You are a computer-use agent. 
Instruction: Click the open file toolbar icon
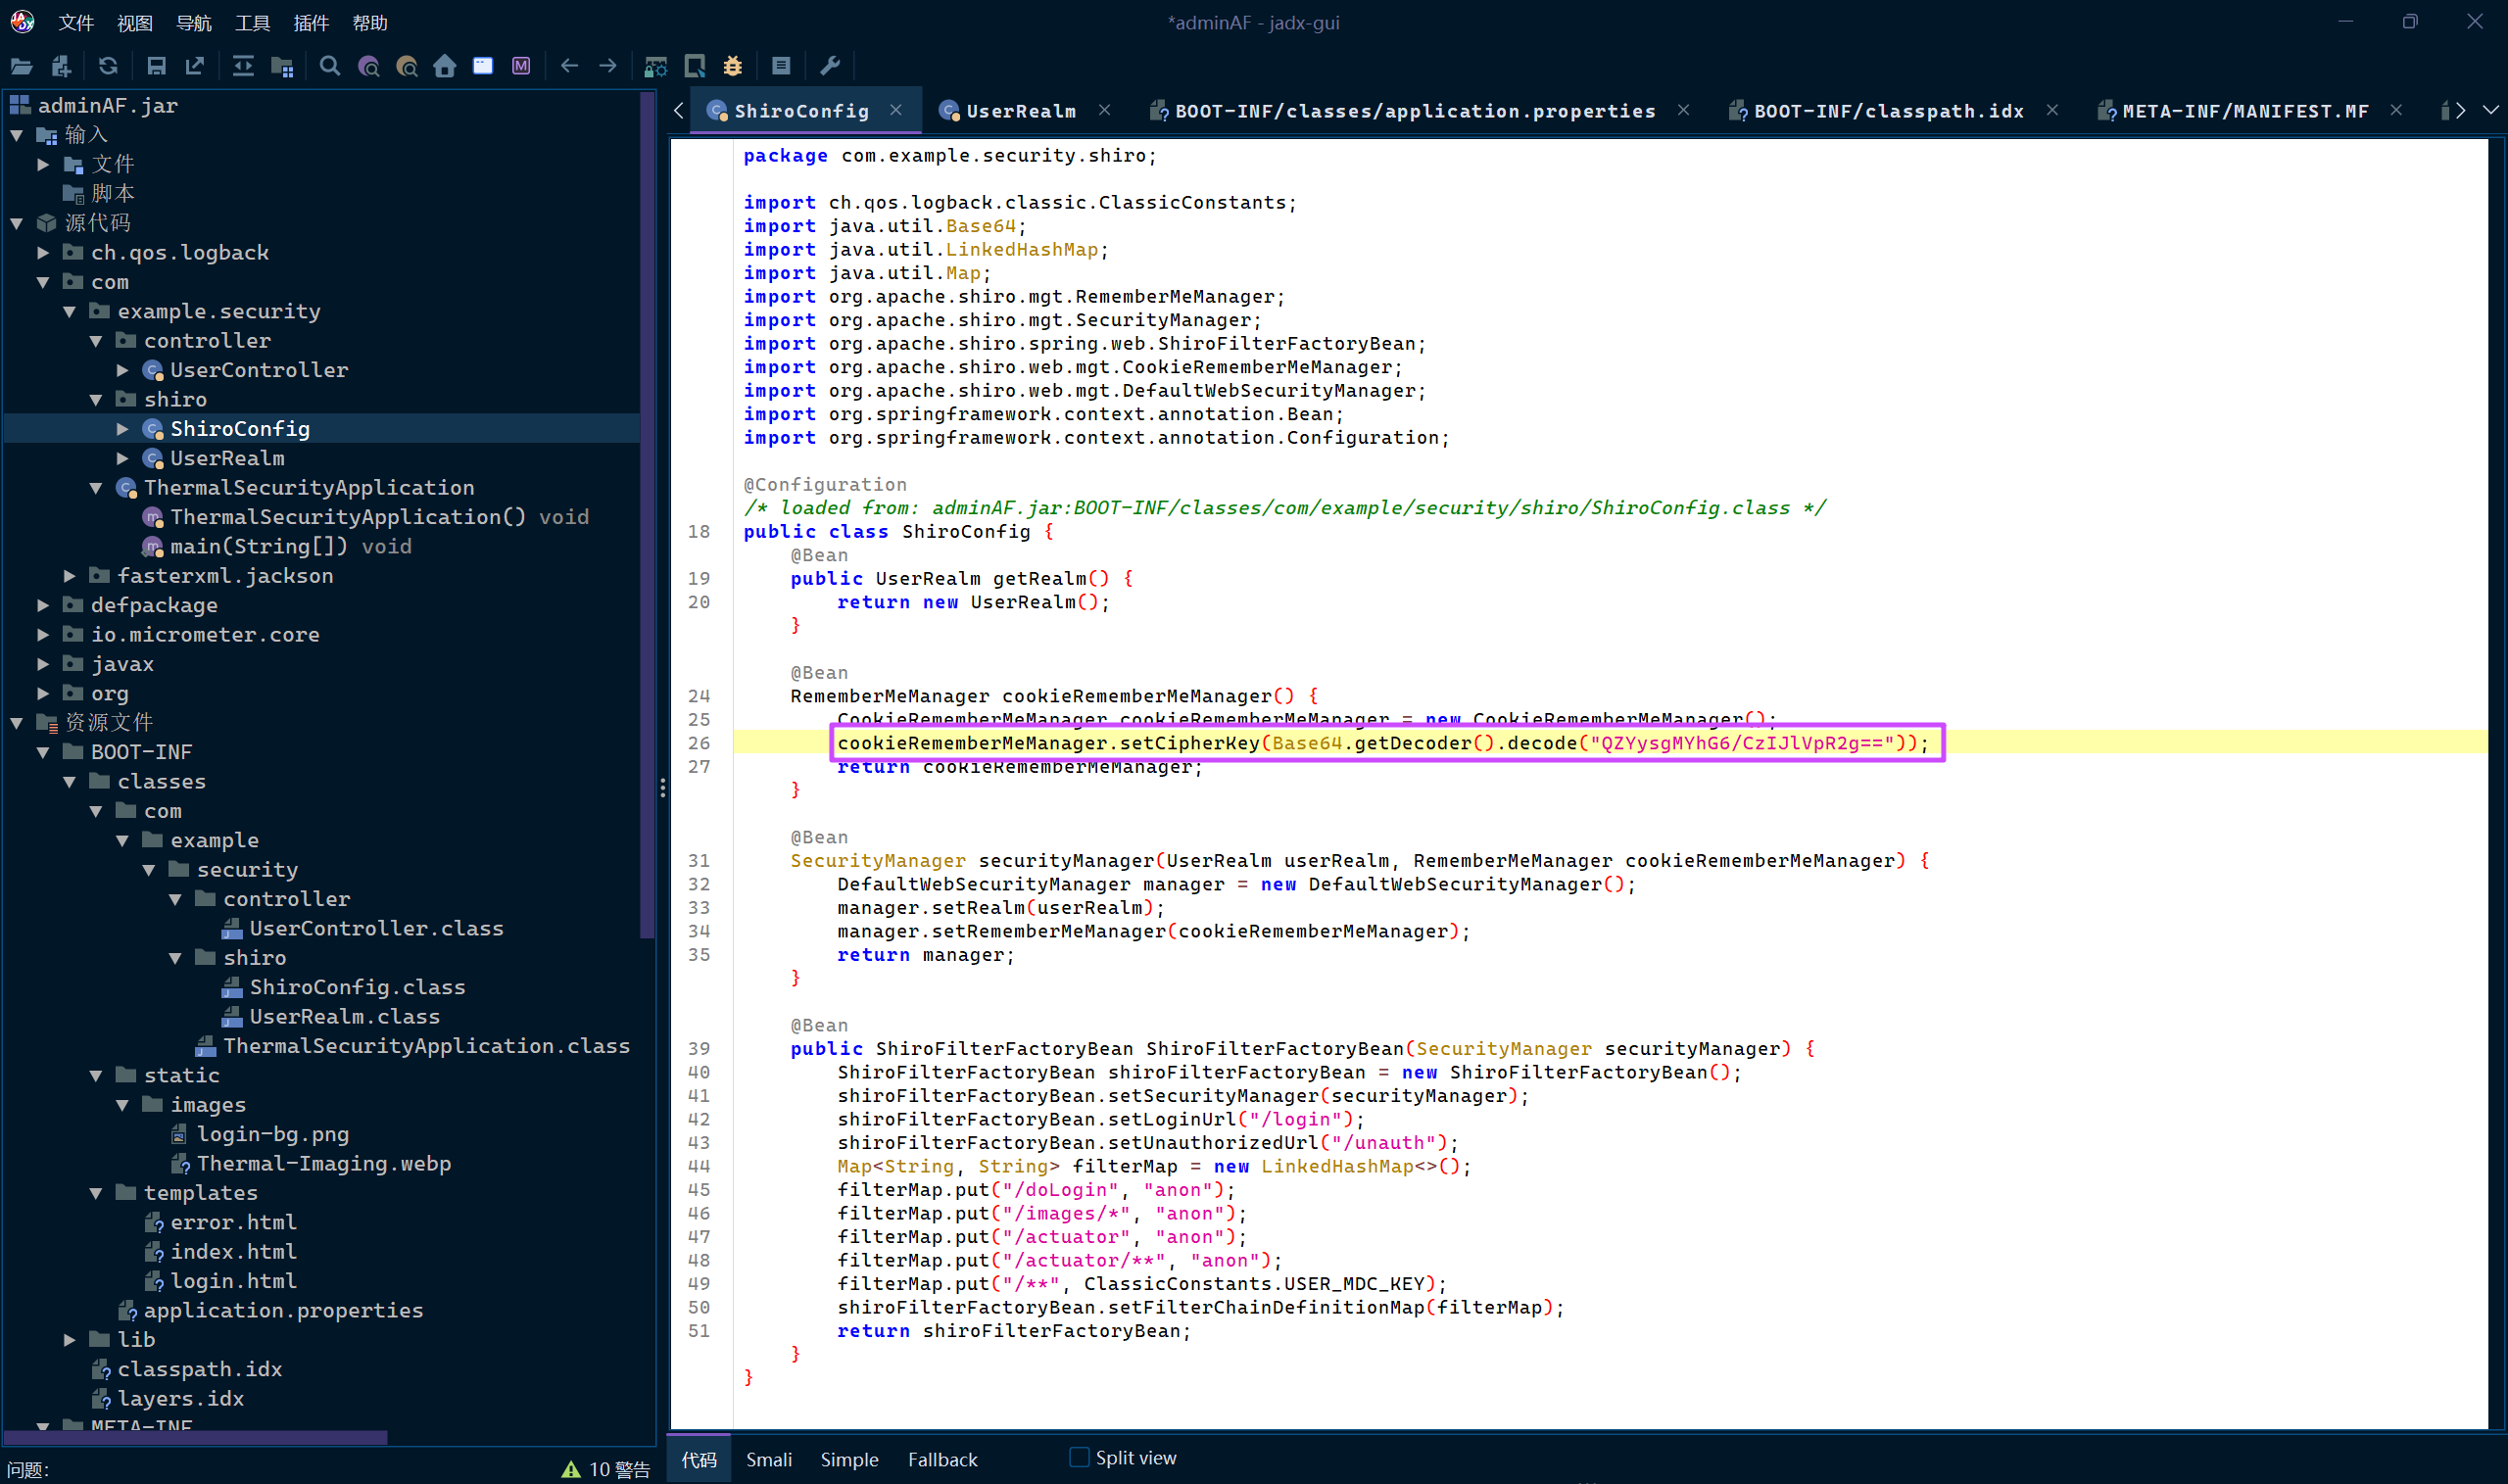(x=21, y=66)
